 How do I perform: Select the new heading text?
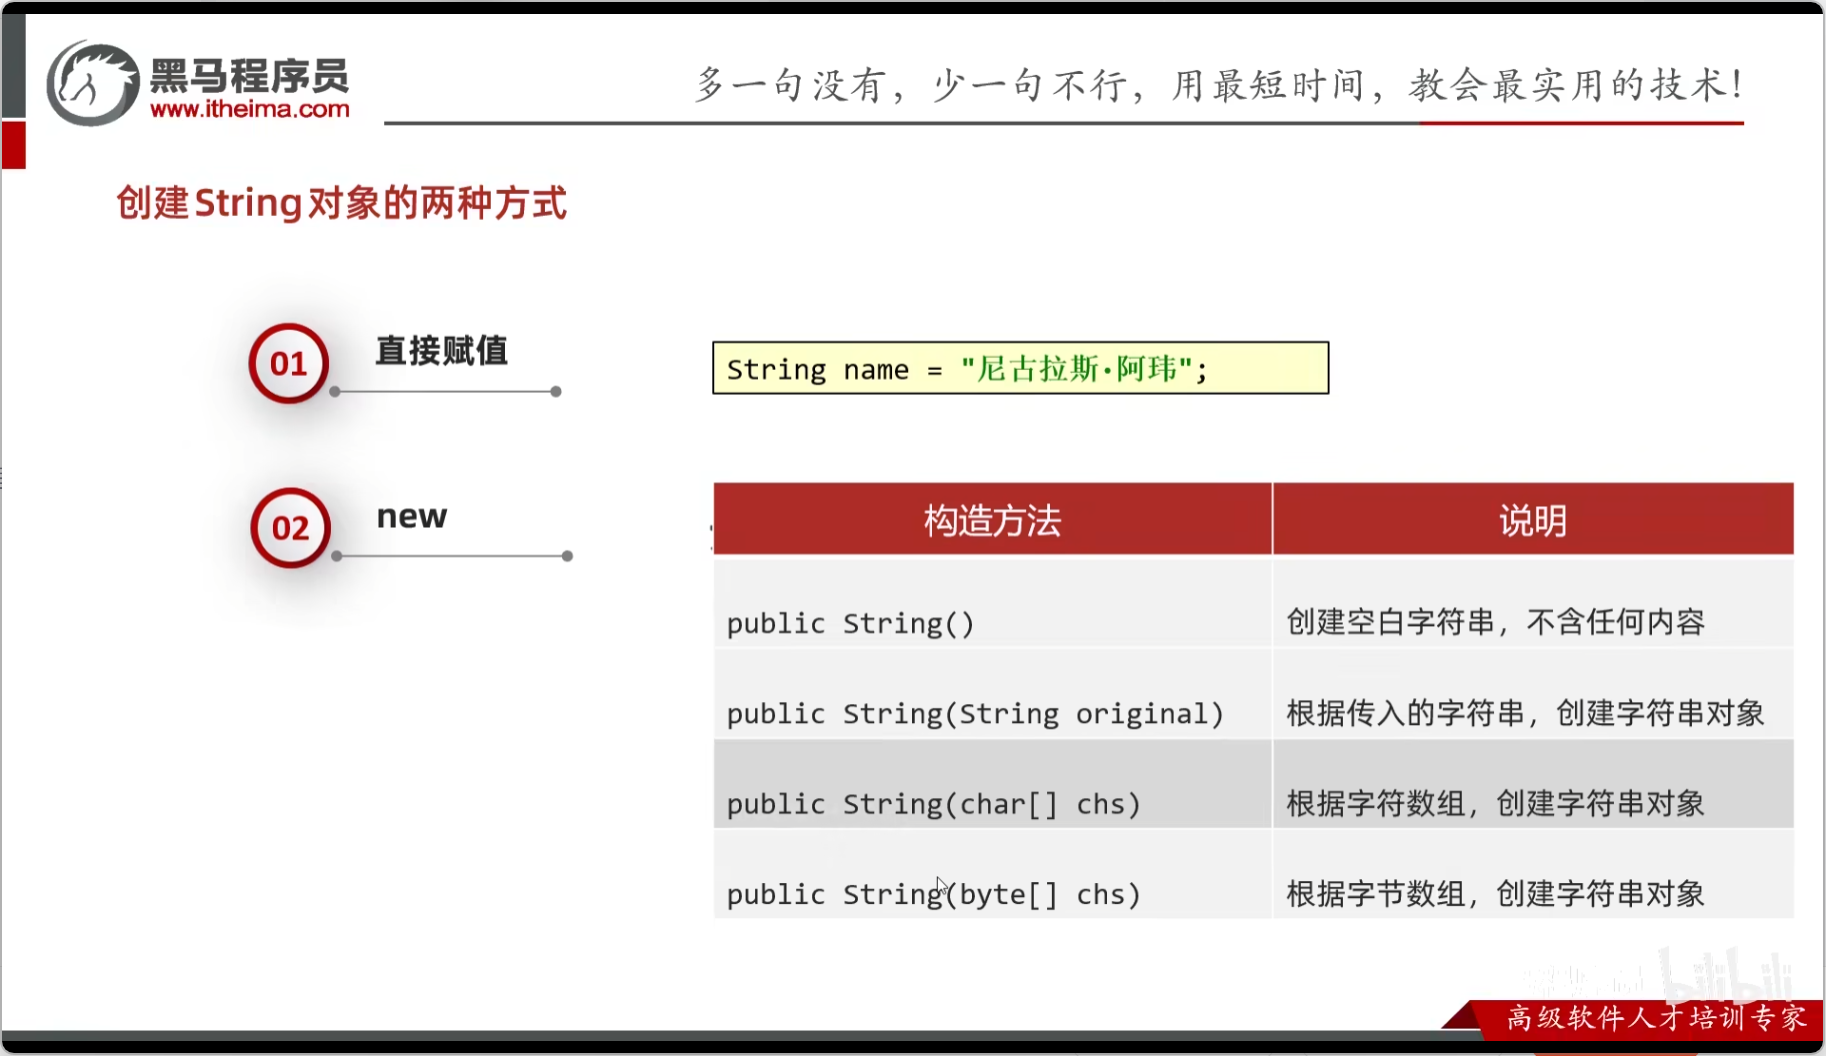click(x=412, y=517)
